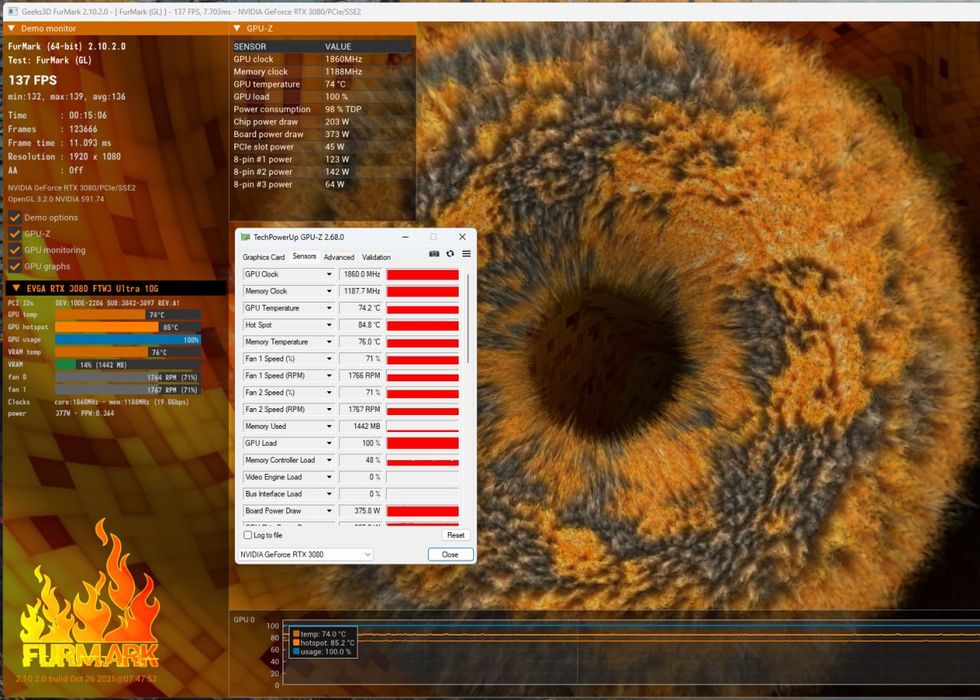Open the Board Power Draw dropdown
Image resolution: width=980 pixels, height=700 pixels.
pos(329,511)
